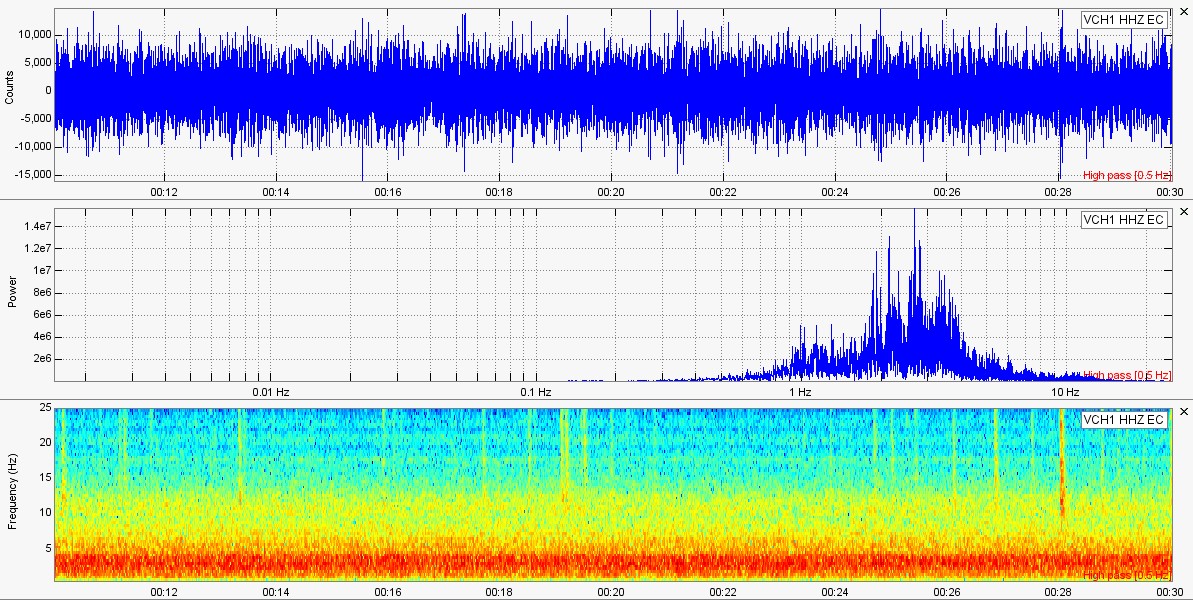Click the -15,000 counts tick label
Viewport: 1193px width, 600px height.
pyautogui.click(x=33, y=174)
